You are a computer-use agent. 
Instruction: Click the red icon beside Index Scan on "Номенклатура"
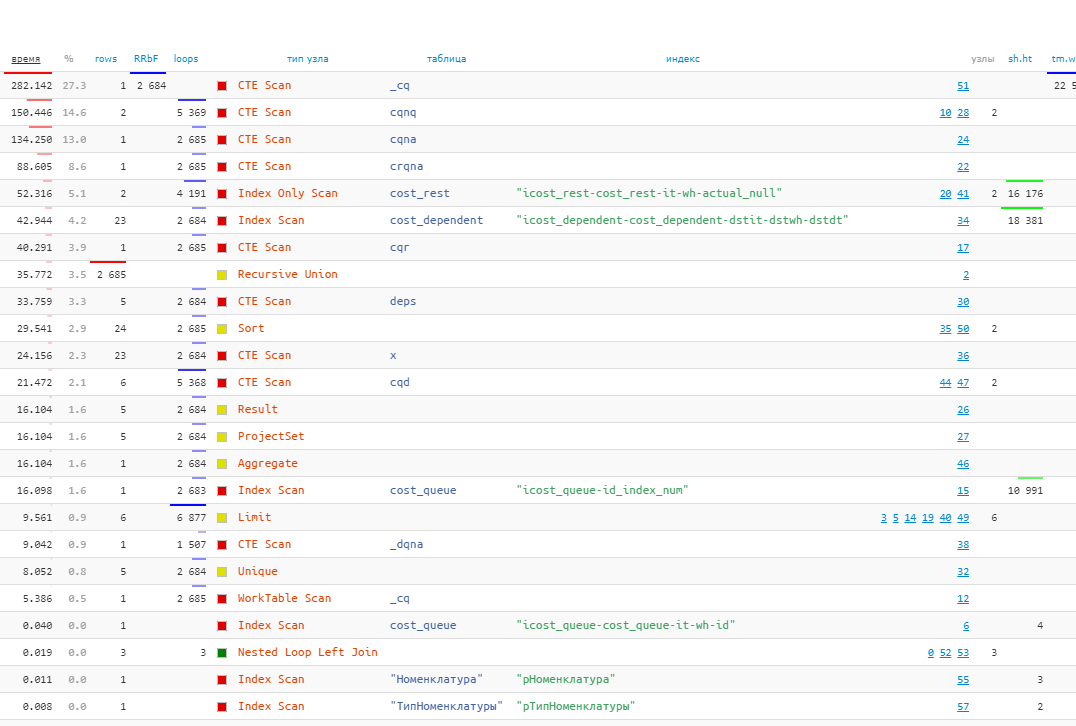[222, 679]
